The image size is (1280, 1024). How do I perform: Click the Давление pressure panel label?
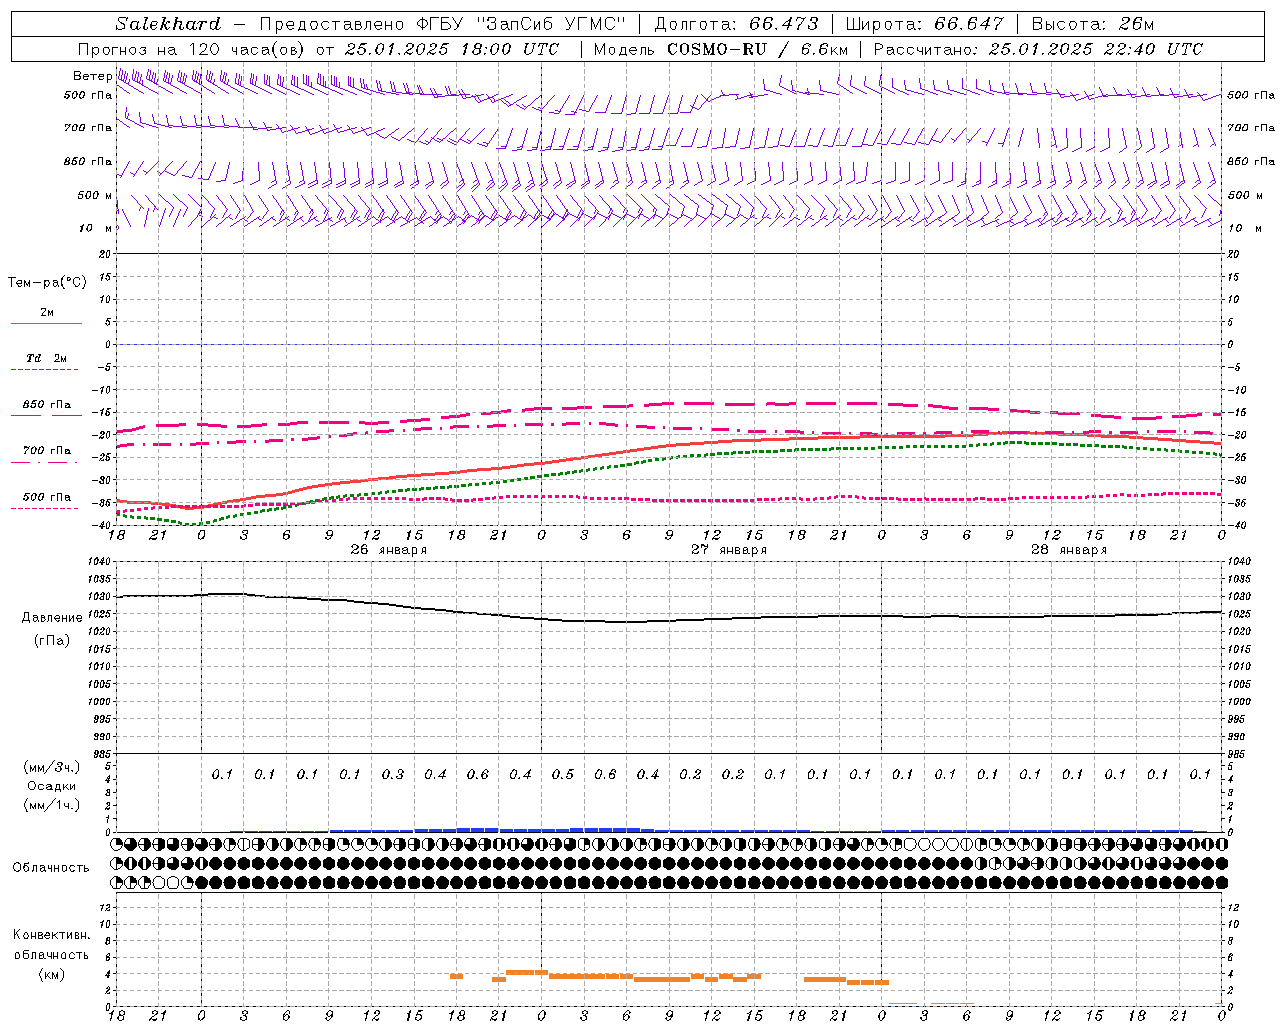52,618
